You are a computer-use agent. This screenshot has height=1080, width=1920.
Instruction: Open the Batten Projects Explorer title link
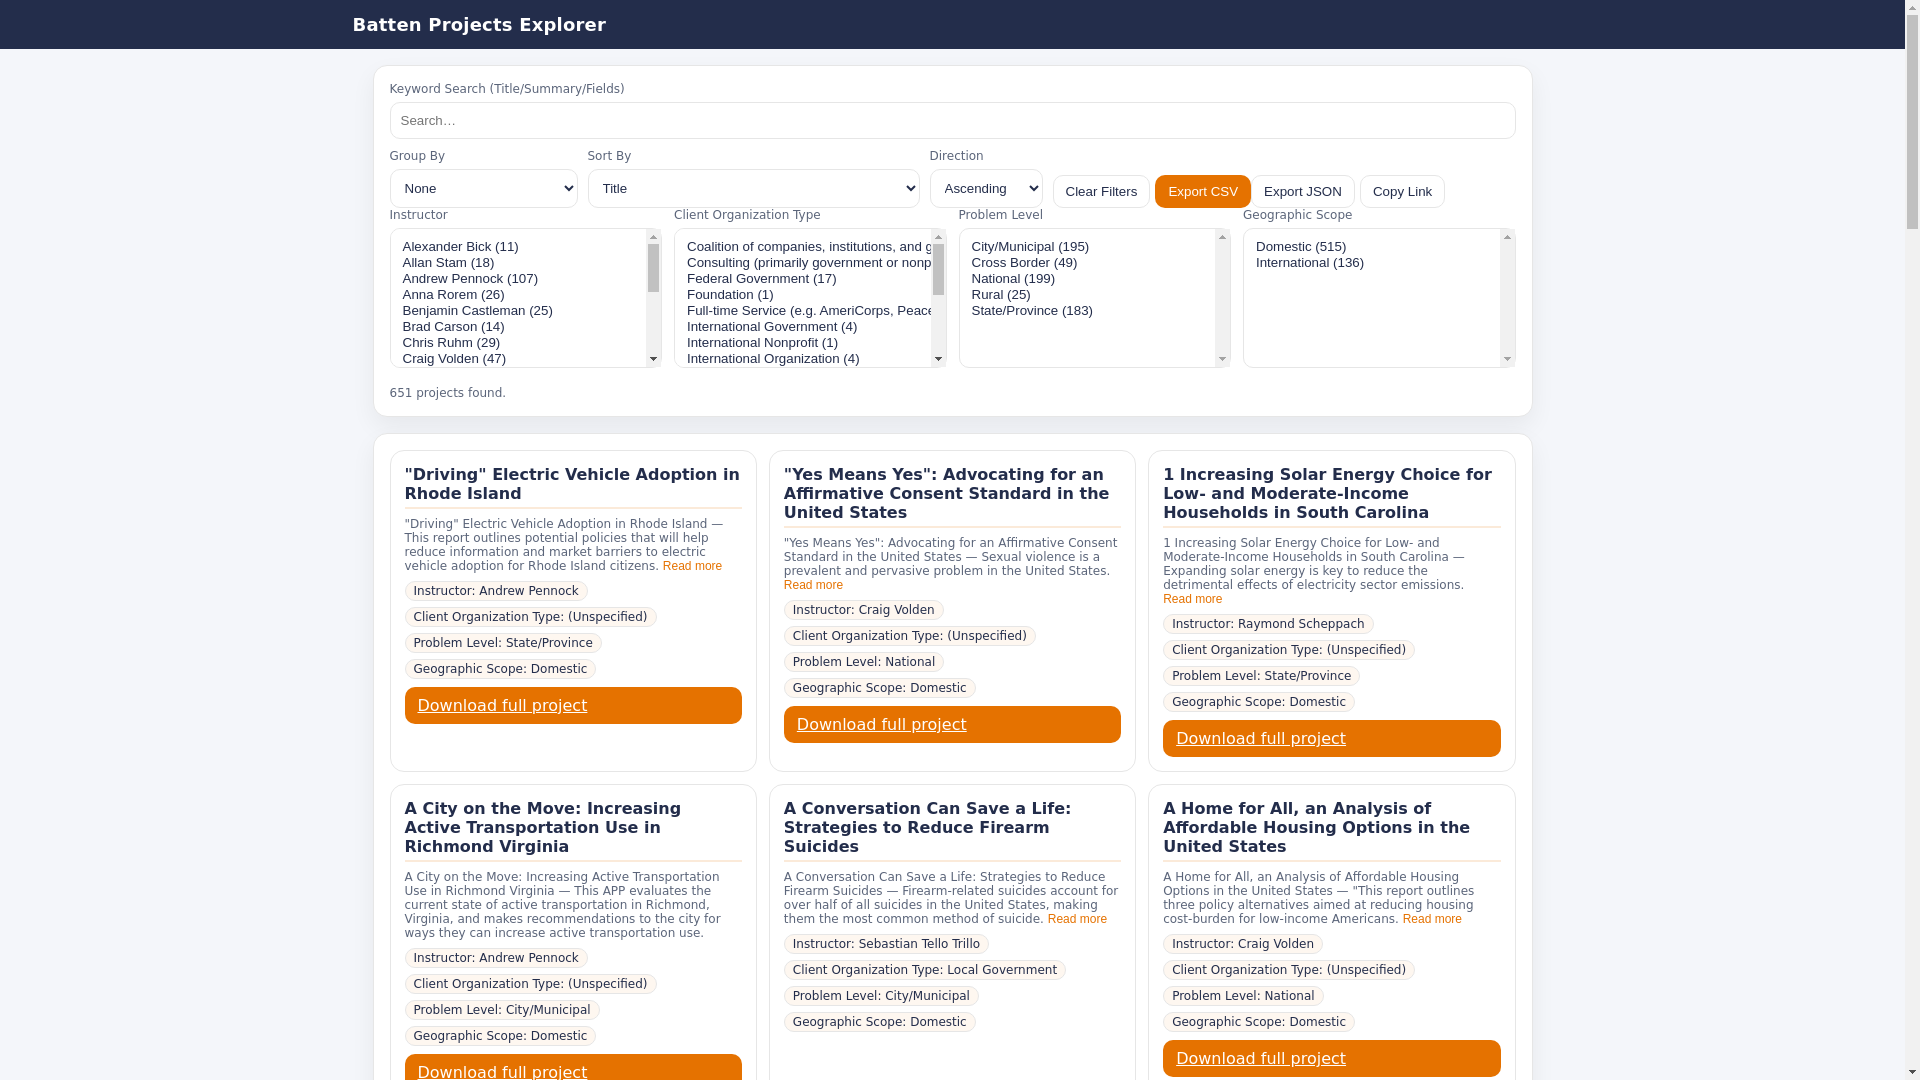click(479, 24)
